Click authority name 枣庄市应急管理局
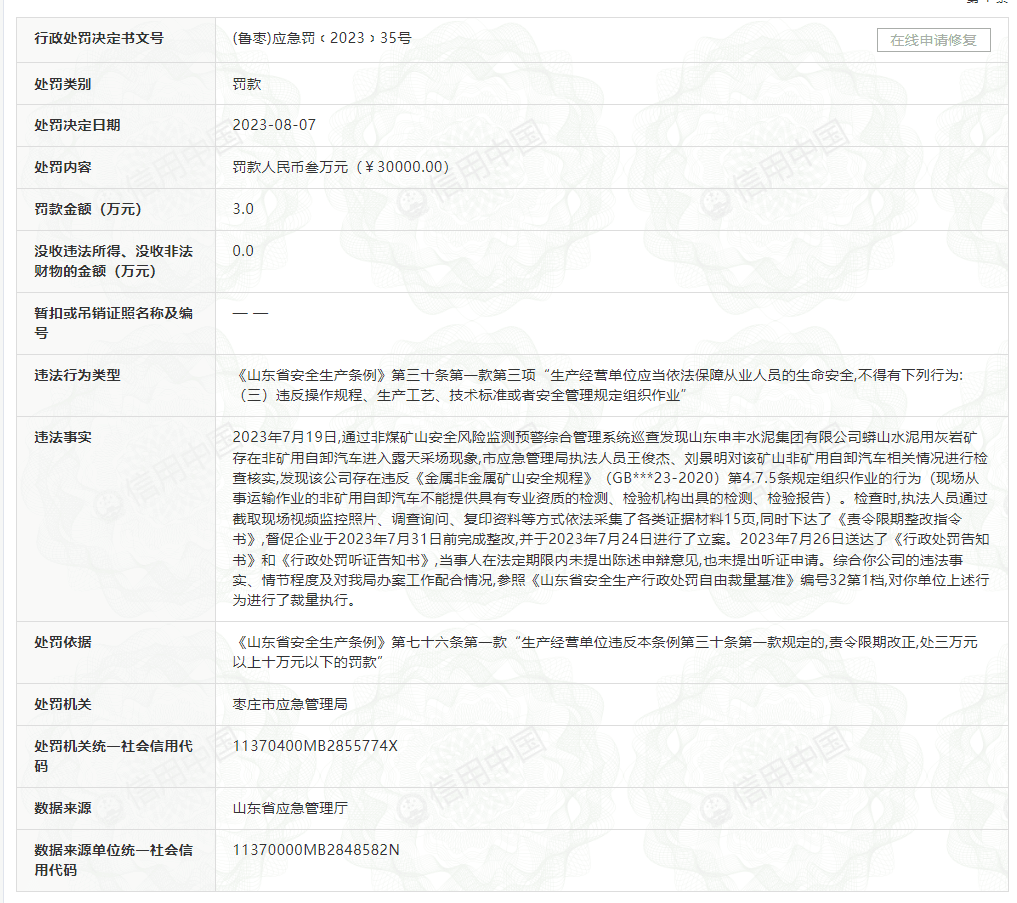Image resolution: width=1017 pixels, height=903 pixels. [289, 704]
